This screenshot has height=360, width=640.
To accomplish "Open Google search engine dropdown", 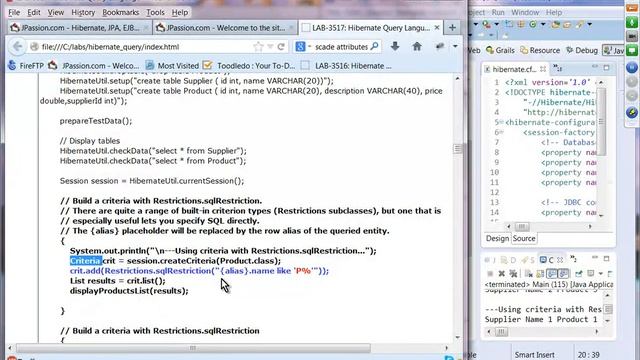I will coord(303,47).
